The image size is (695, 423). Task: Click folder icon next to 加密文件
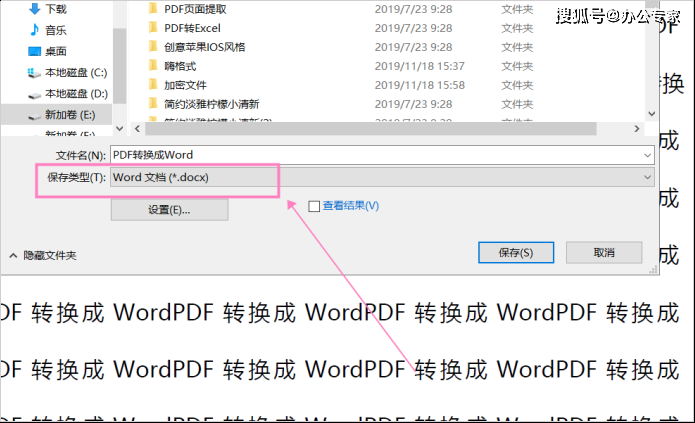(x=153, y=85)
